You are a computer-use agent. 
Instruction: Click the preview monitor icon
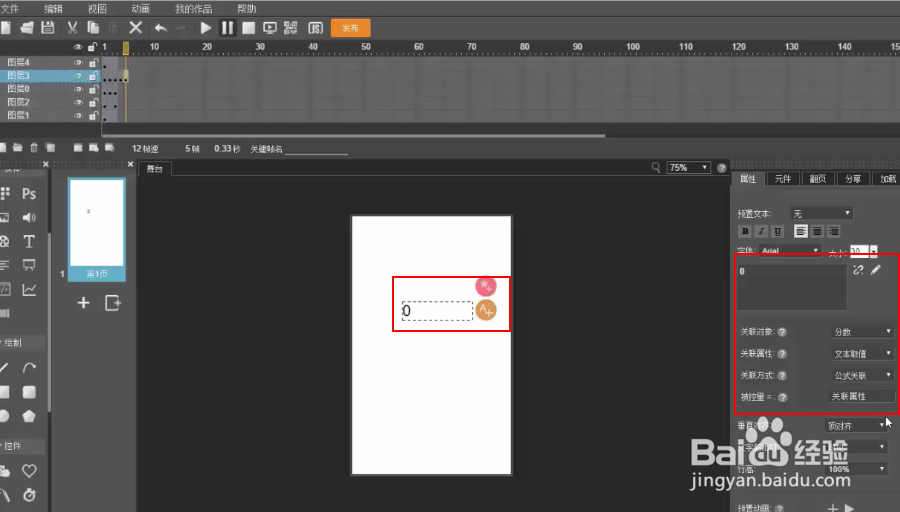(269, 28)
